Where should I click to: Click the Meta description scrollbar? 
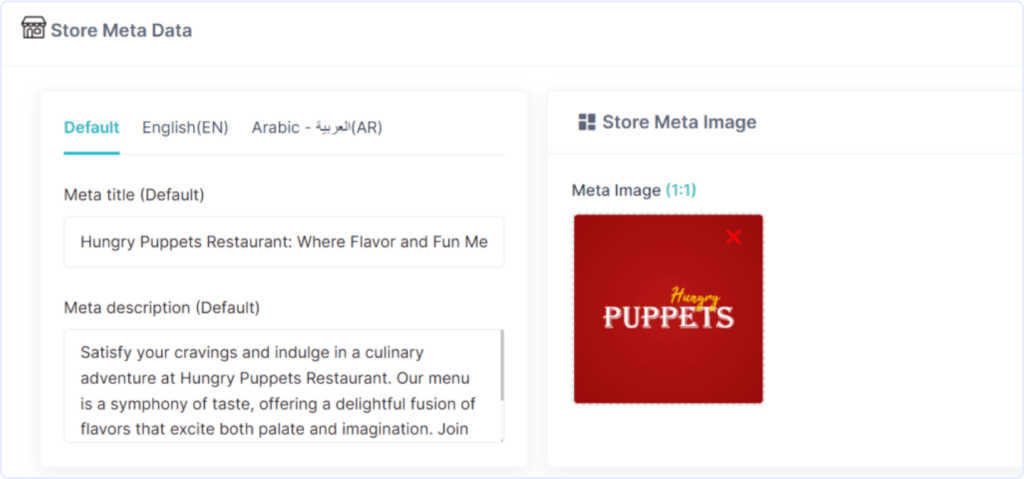pyautogui.click(x=502, y=366)
